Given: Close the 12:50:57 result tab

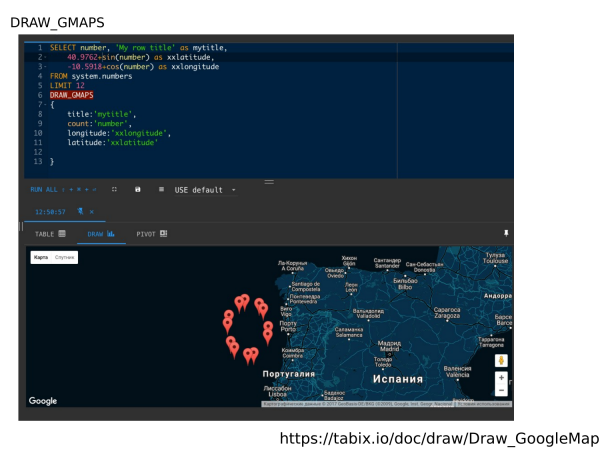Looking at the screenshot, I should pyautogui.click(x=92, y=212).
